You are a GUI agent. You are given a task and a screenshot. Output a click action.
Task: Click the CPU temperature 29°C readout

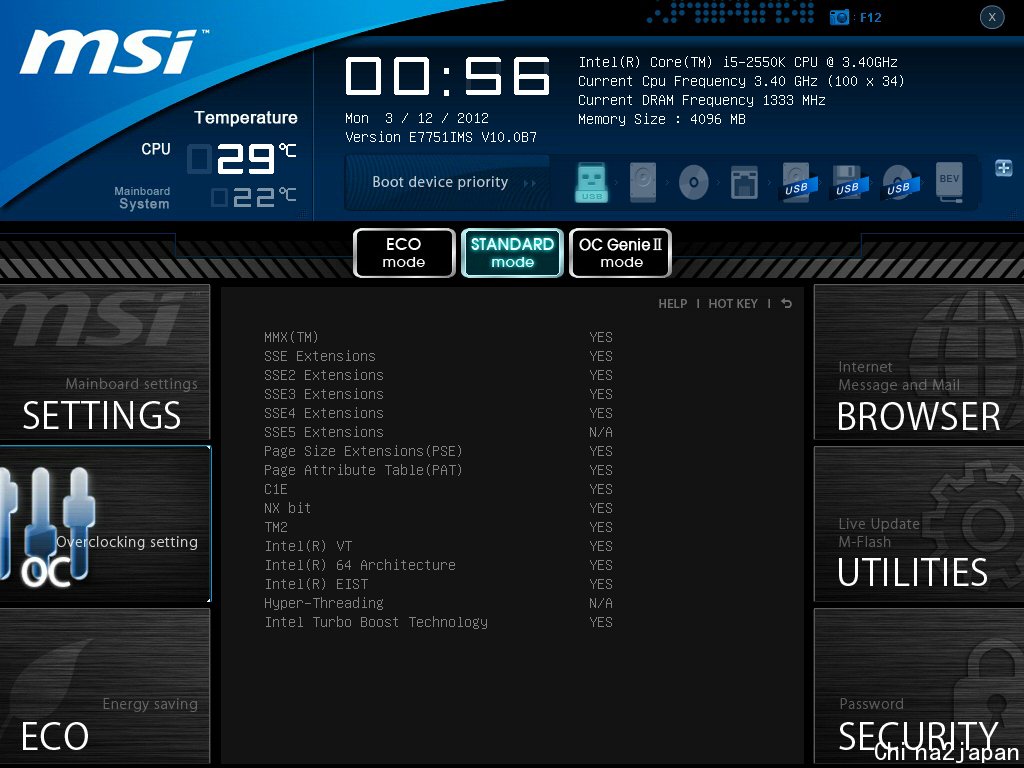coord(243,159)
